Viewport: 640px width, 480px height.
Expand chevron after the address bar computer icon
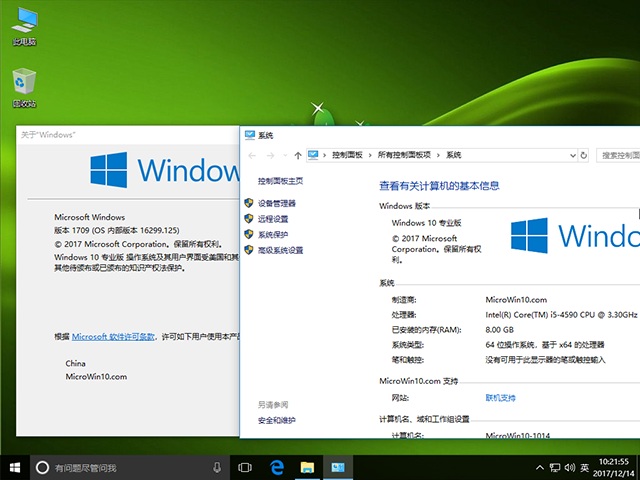click(324, 156)
